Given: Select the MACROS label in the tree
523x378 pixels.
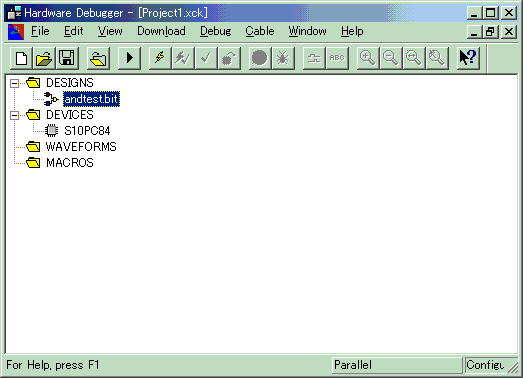Looking at the screenshot, I should [x=70, y=163].
